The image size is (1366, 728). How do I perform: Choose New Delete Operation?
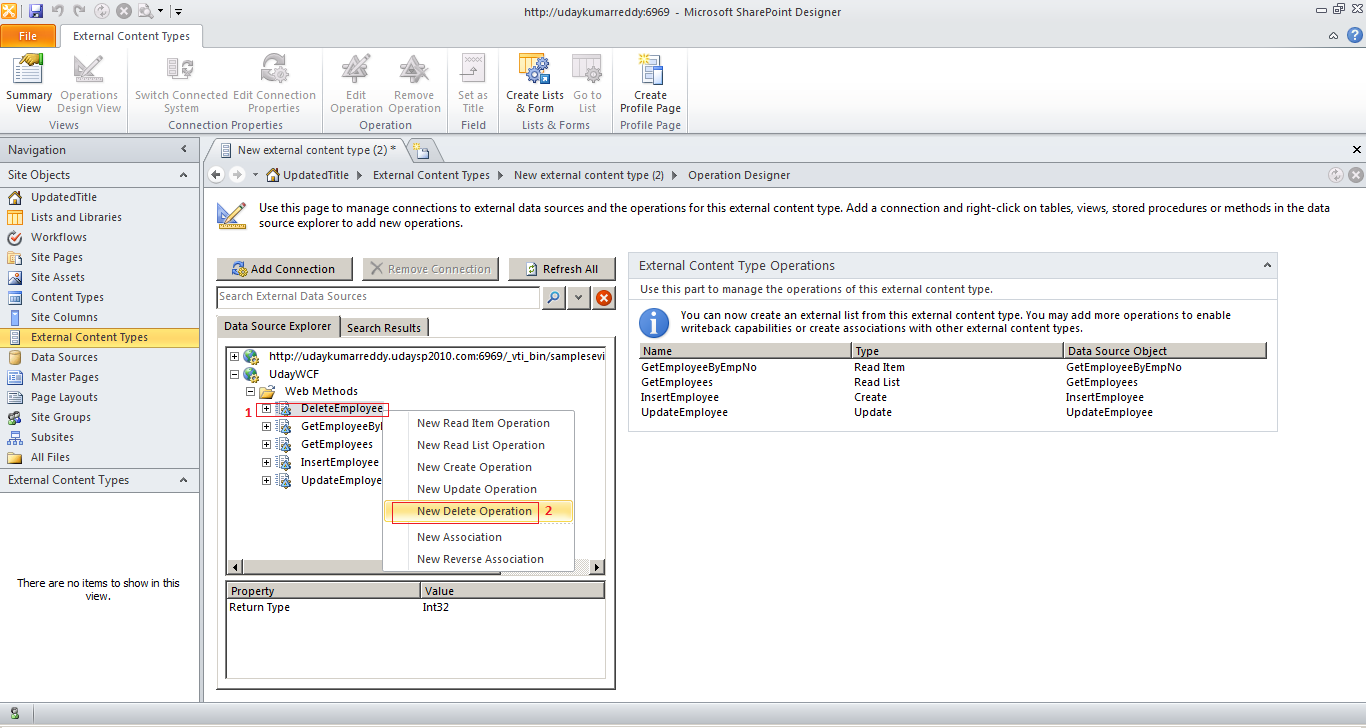[479, 511]
